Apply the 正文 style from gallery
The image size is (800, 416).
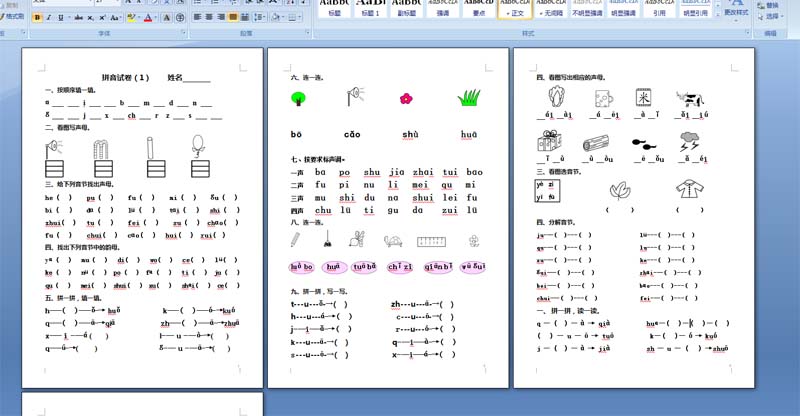[x=515, y=8]
